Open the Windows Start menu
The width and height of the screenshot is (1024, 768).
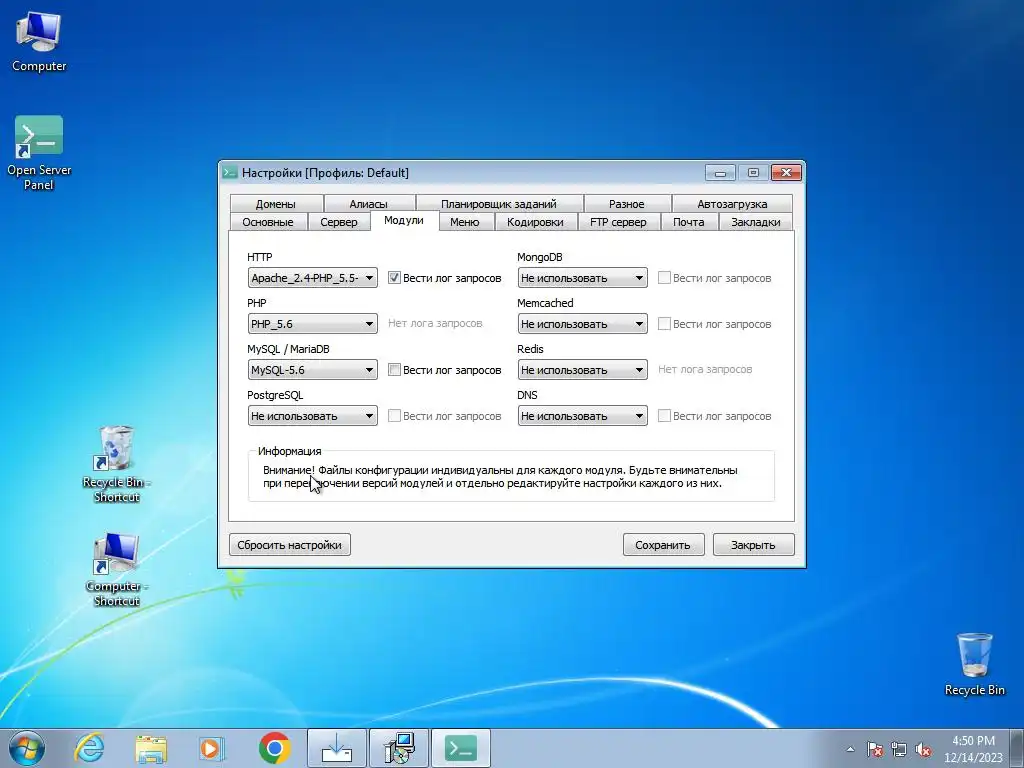(27, 748)
